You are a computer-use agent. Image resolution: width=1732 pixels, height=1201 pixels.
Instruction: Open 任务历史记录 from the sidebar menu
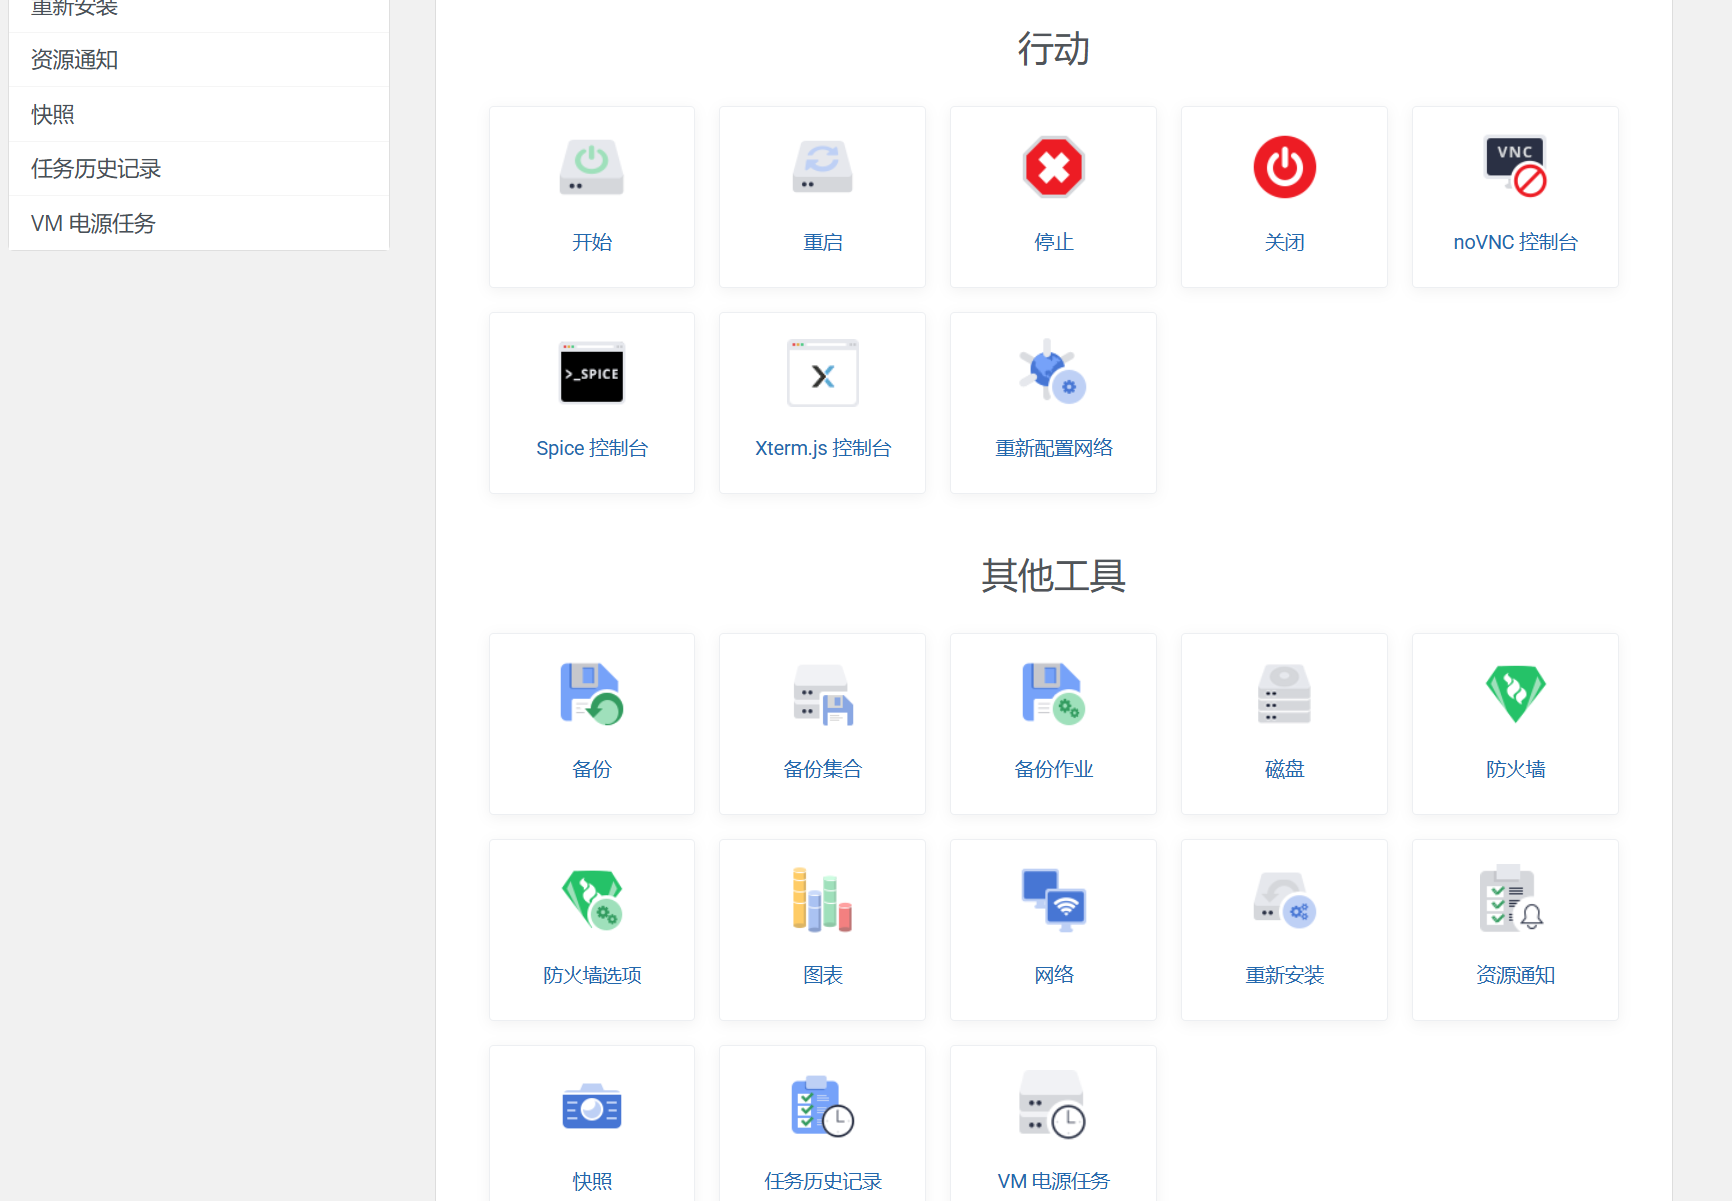(96, 169)
